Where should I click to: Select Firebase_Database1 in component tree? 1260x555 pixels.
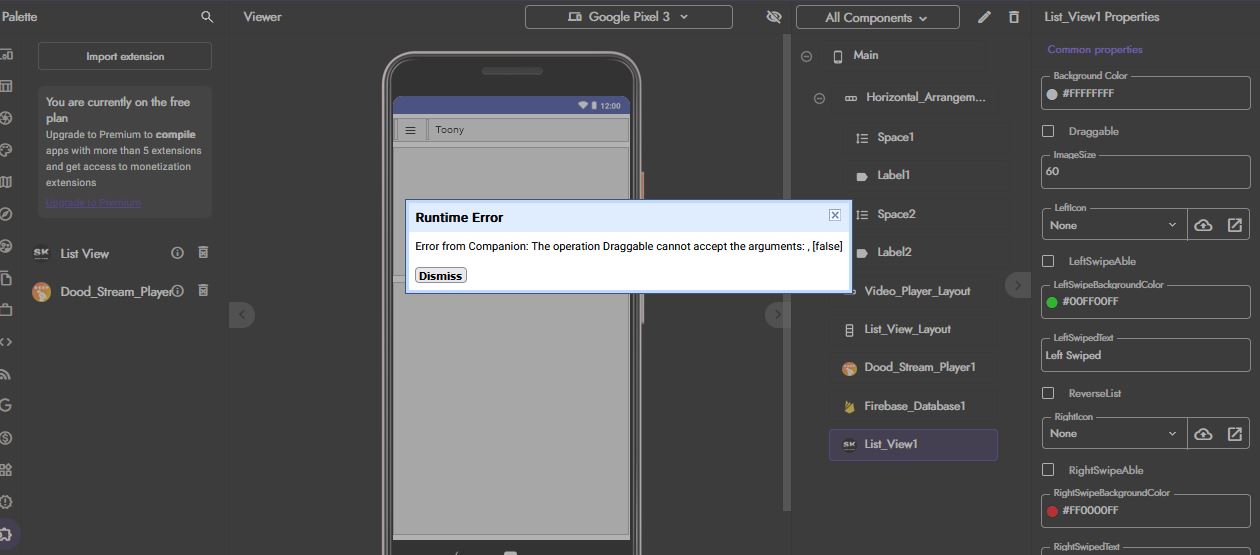[x=914, y=406]
